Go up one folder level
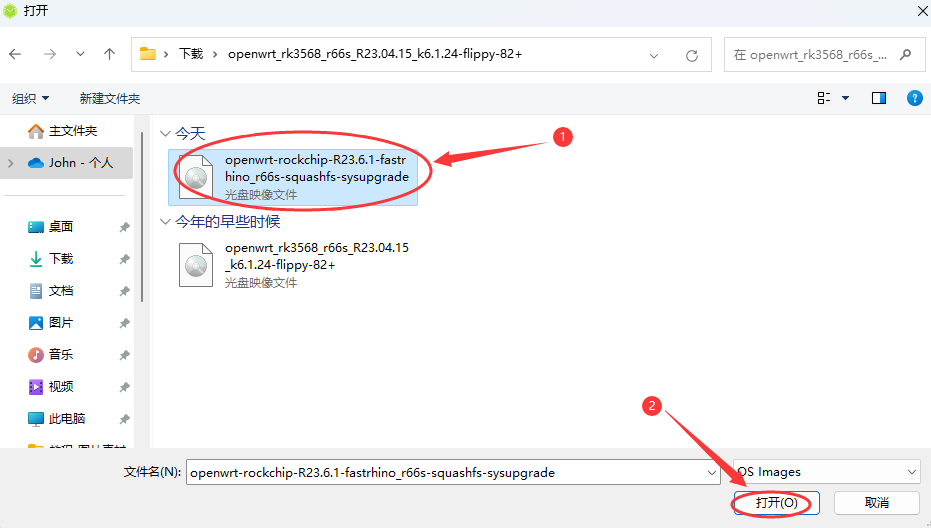 pyautogui.click(x=109, y=54)
